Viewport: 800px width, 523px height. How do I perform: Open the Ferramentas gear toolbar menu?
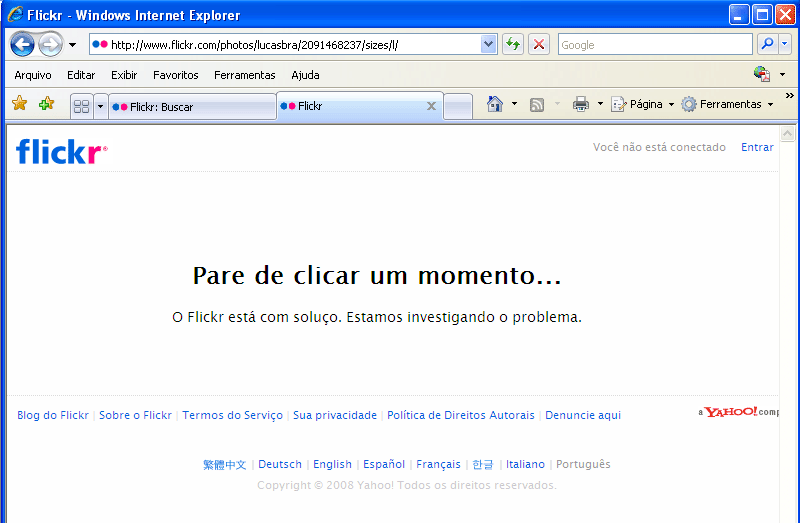point(728,104)
